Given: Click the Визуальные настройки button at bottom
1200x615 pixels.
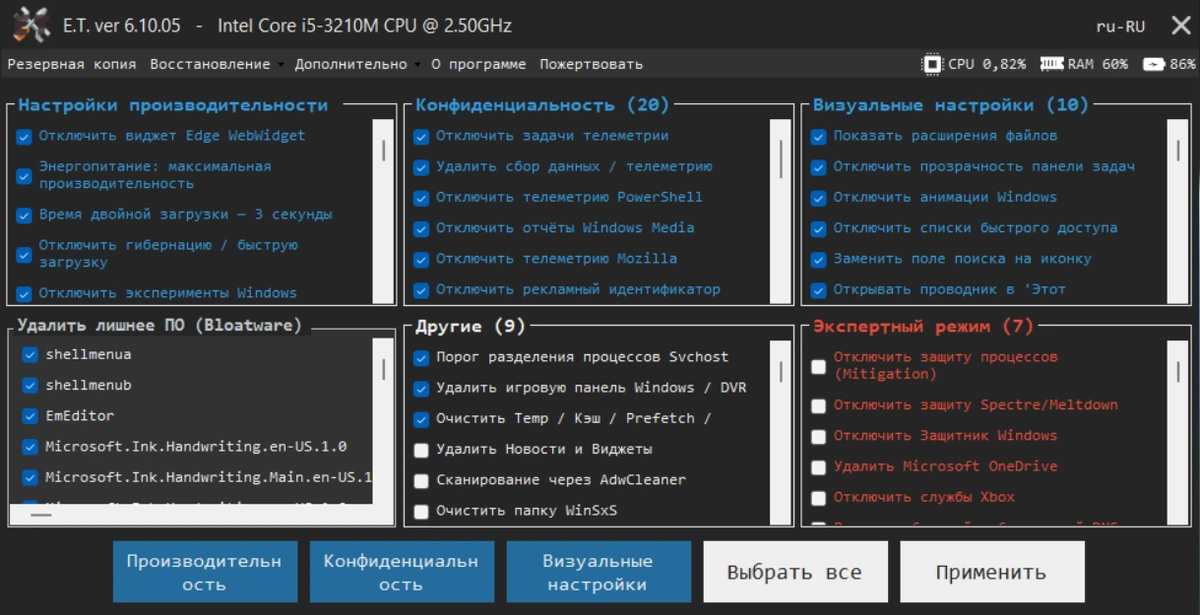Looking at the screenshot, I should tap(598, 572).
